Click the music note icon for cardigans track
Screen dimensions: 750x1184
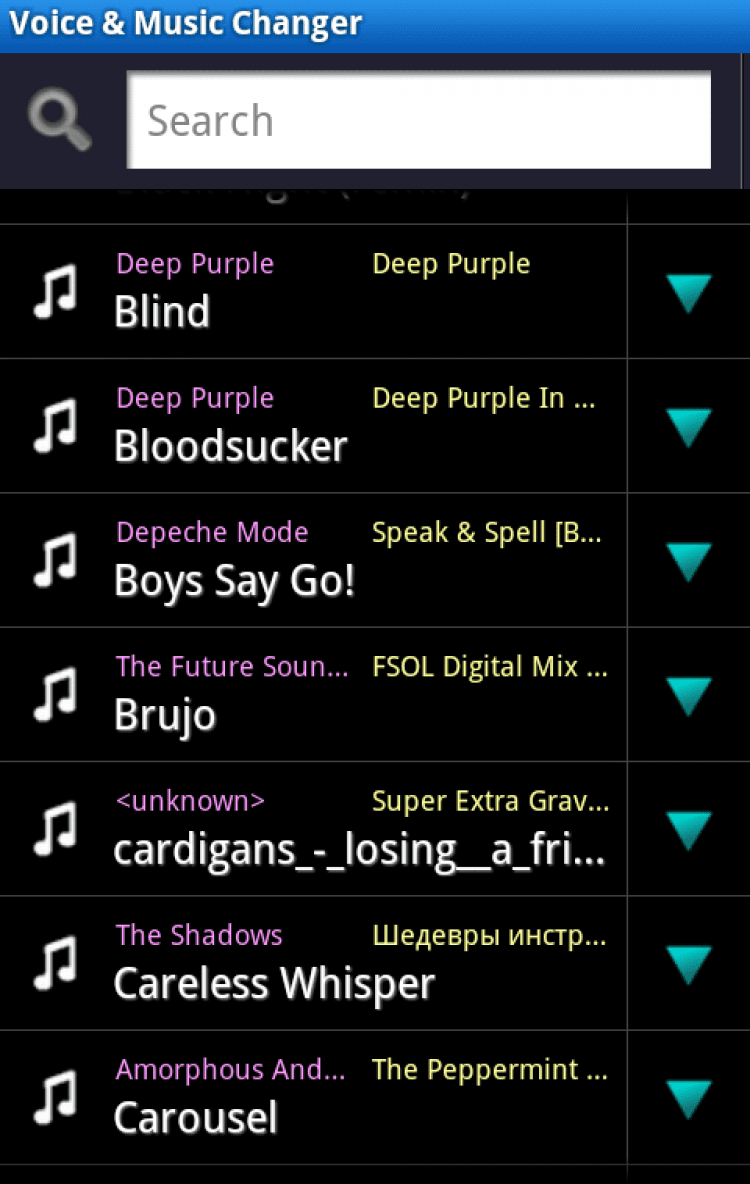(x=56, y=828)
